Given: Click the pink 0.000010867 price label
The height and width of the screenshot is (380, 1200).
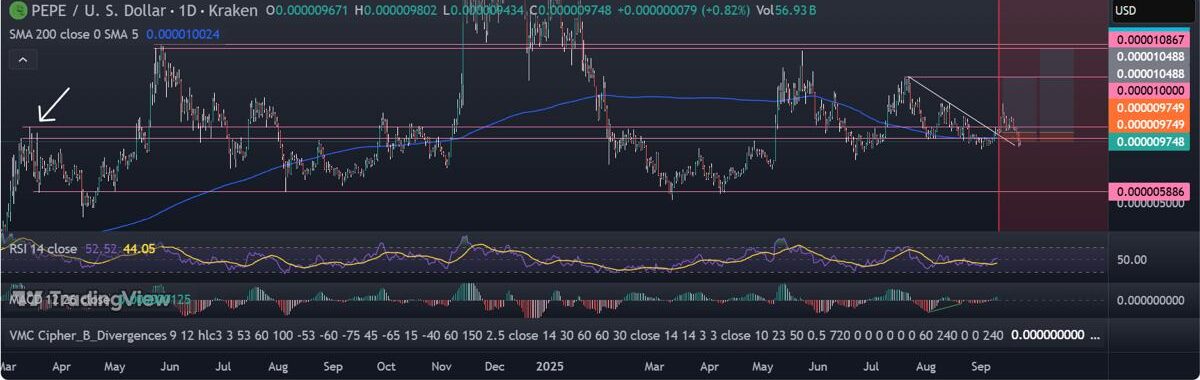Looking at the screenshot, I should 1152,39.
